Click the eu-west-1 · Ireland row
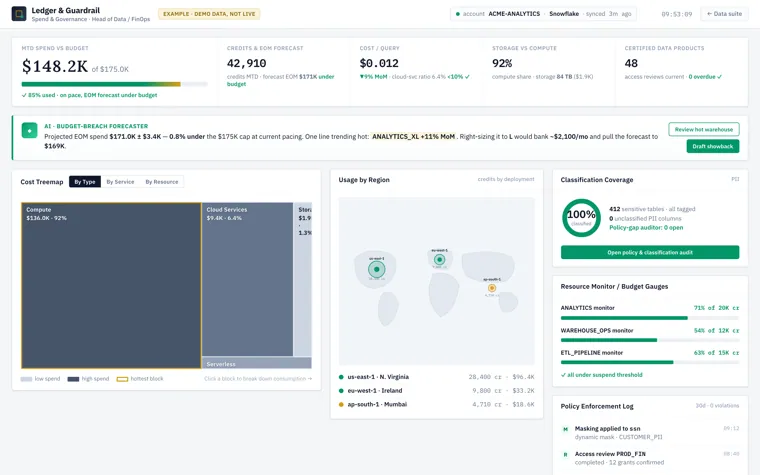 (436, 391)
